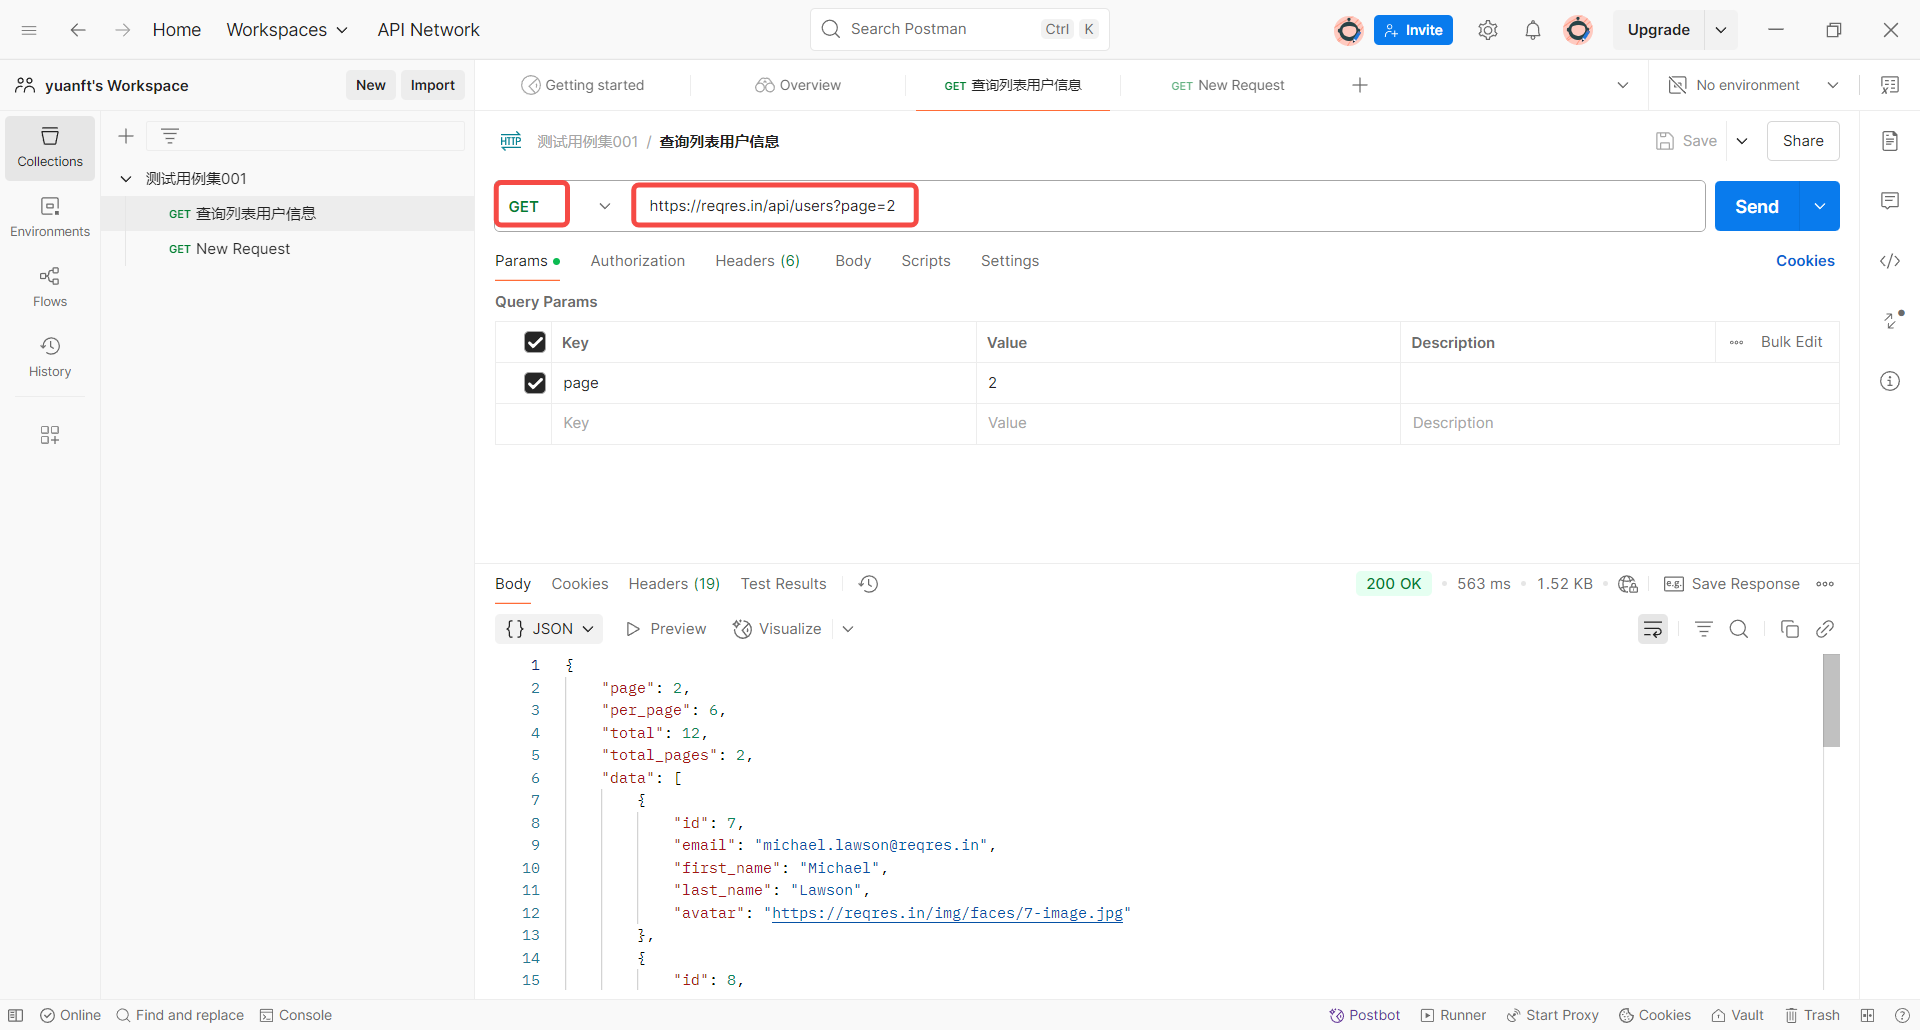
Task: Open the notifications bell
Action: pyautogui.click(x=1533, y=30)
